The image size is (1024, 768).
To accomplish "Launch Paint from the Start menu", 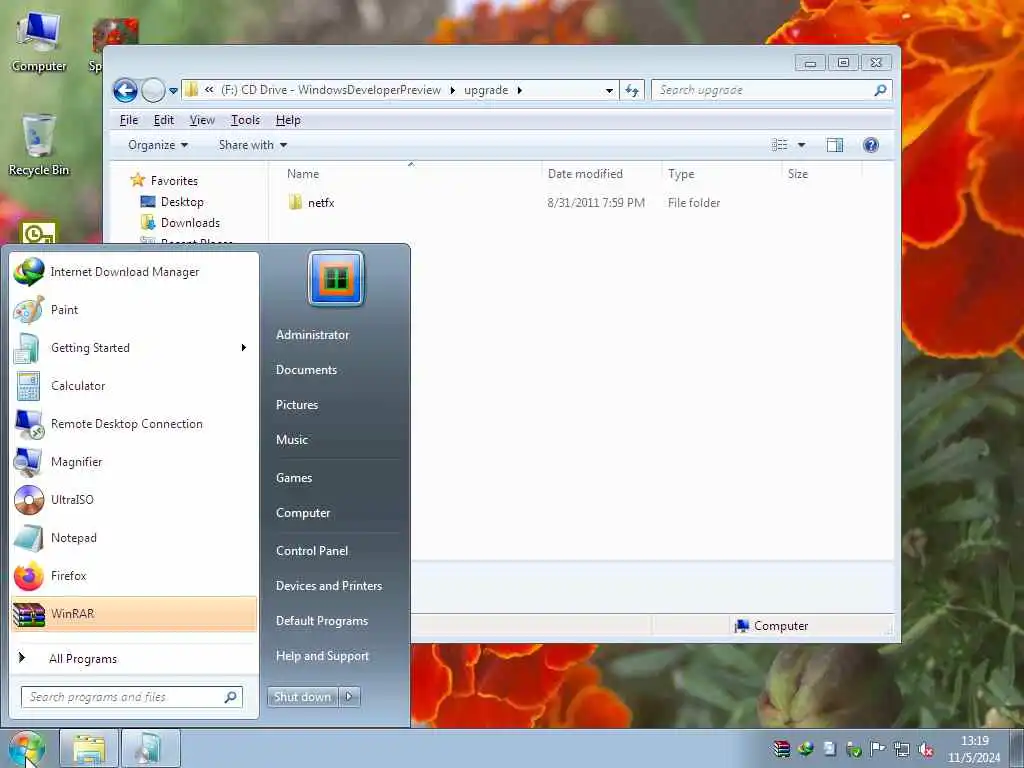I will click(x=134, y=310).
